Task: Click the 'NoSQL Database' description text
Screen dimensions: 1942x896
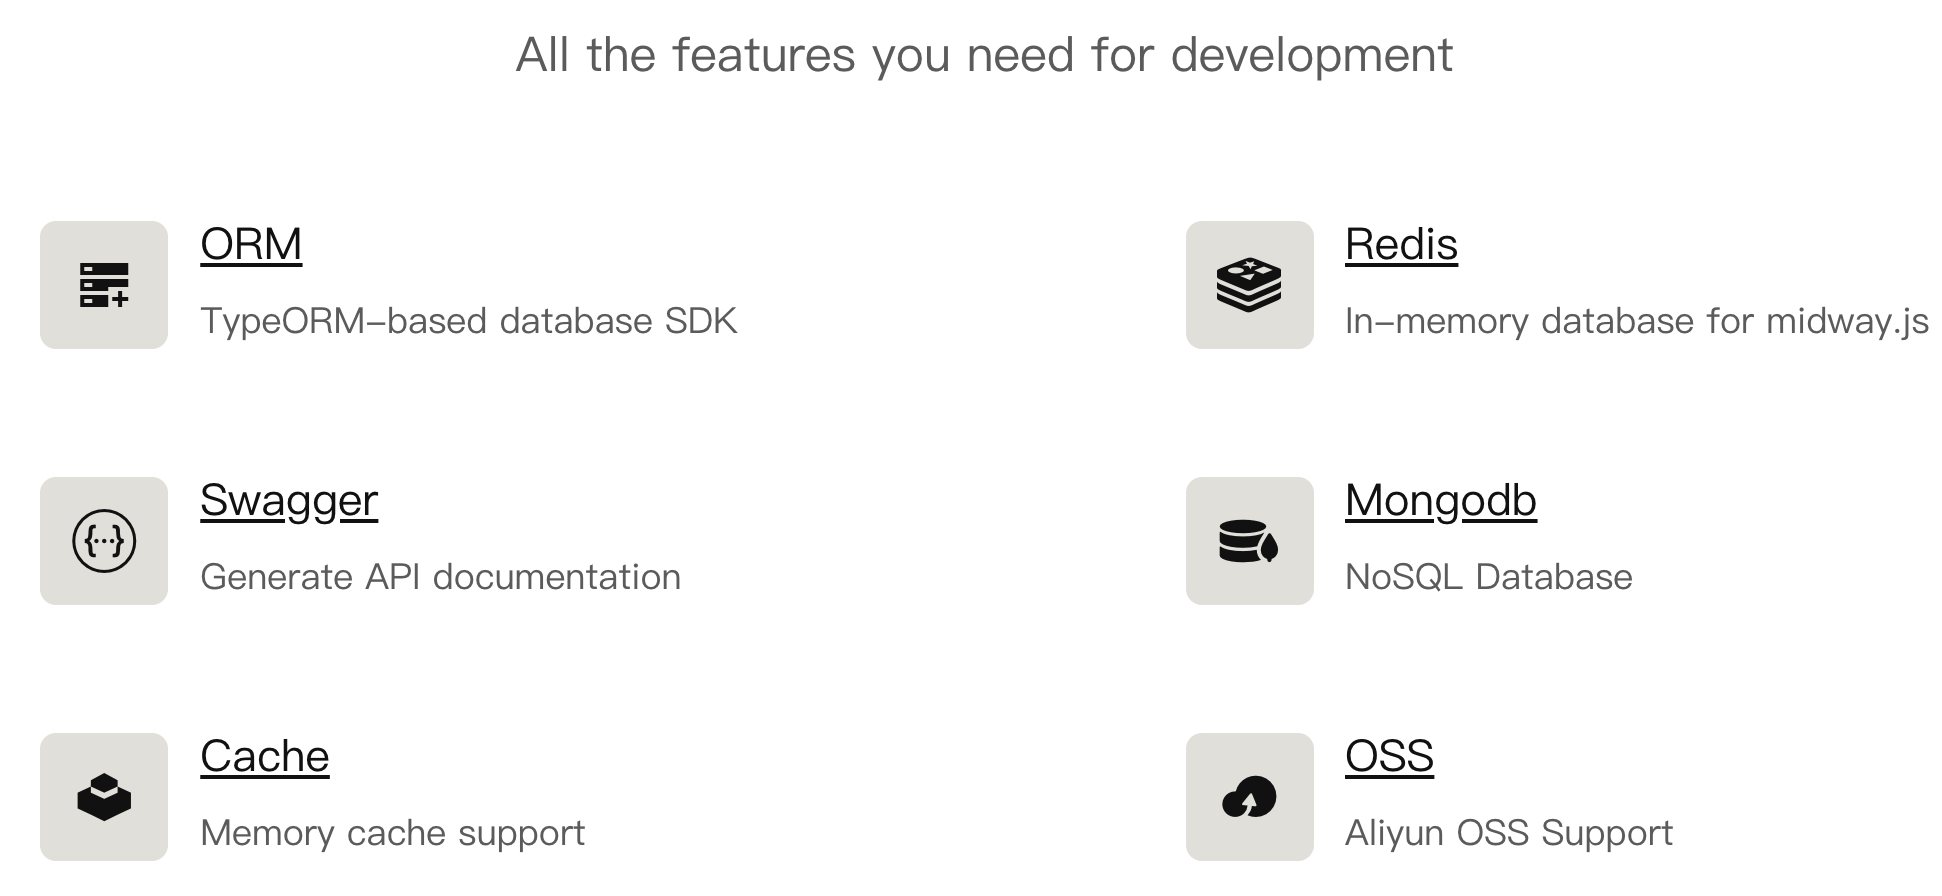Action: point(1488,577)
